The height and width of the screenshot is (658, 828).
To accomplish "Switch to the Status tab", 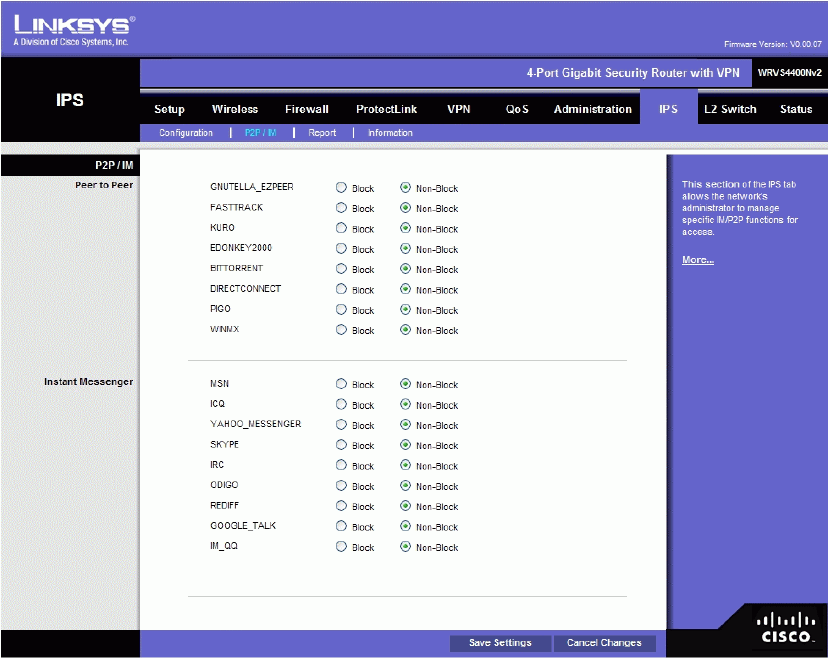I will pos(796,109).
